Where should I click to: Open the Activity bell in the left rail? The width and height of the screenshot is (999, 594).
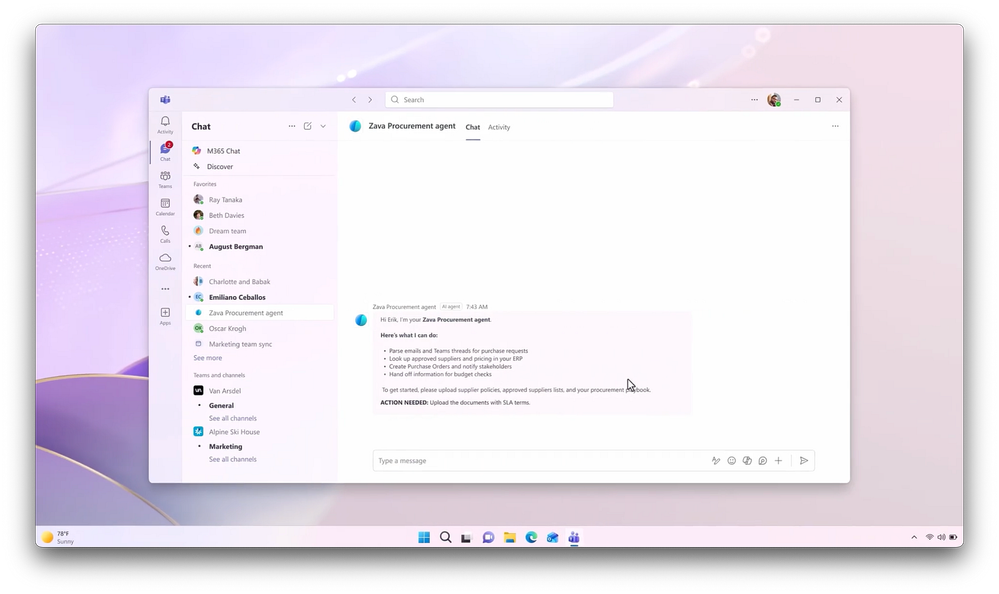point(165,124)
